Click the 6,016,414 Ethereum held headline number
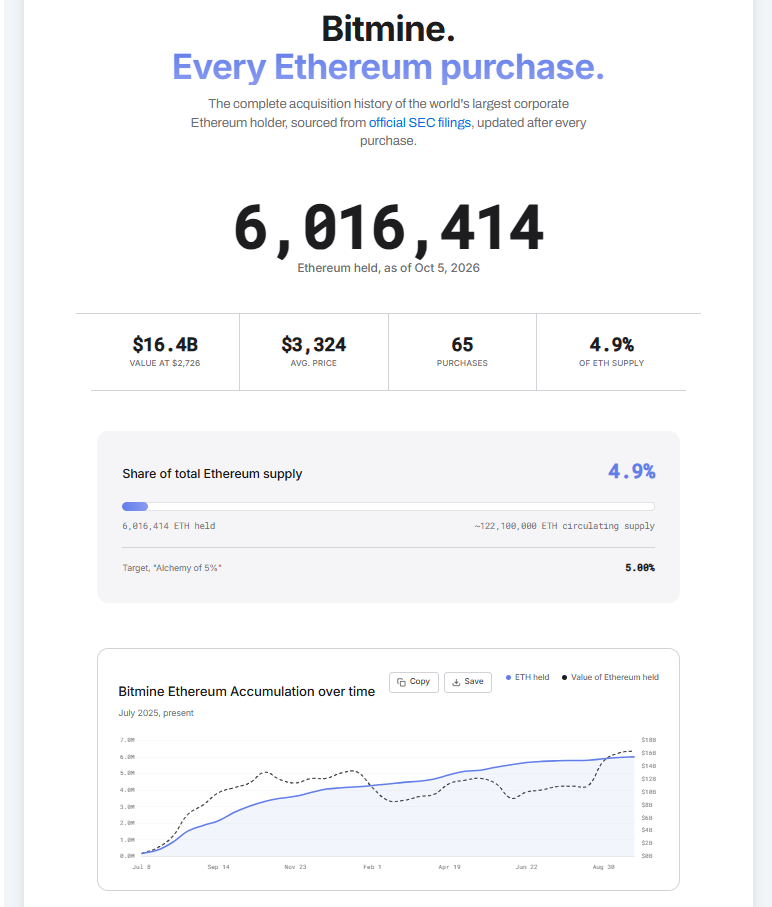772x907 pixels. click(x=389, y=228)
